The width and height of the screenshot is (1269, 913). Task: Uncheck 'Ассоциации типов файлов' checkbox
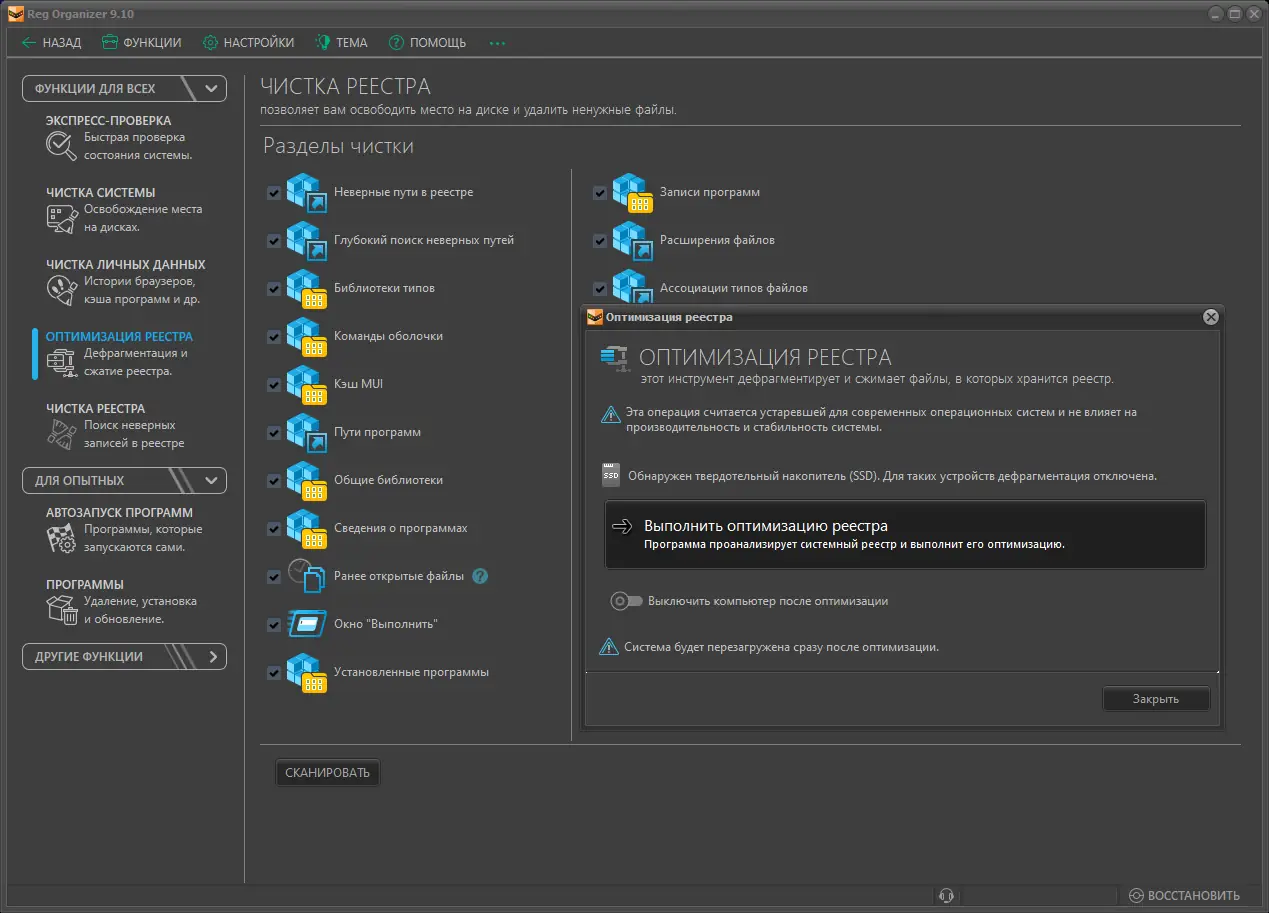[x=600, y=289]
